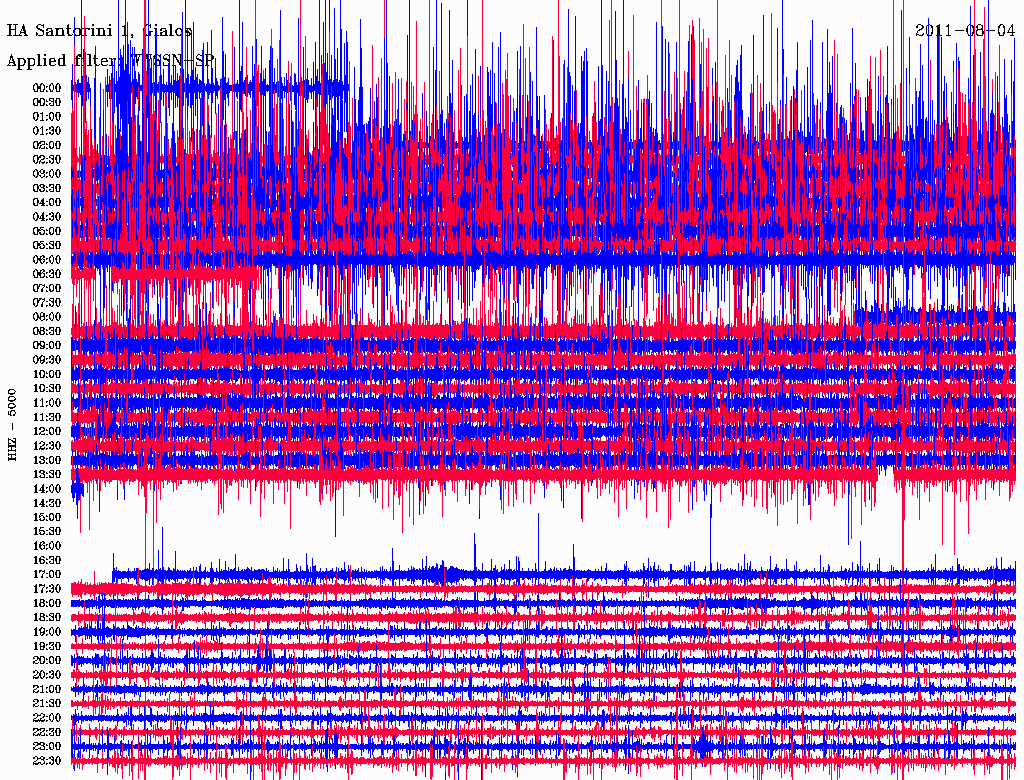Click the date label 2011-08-04
The height and width of the screenshot is (780, 1024).
pos(965,30)
